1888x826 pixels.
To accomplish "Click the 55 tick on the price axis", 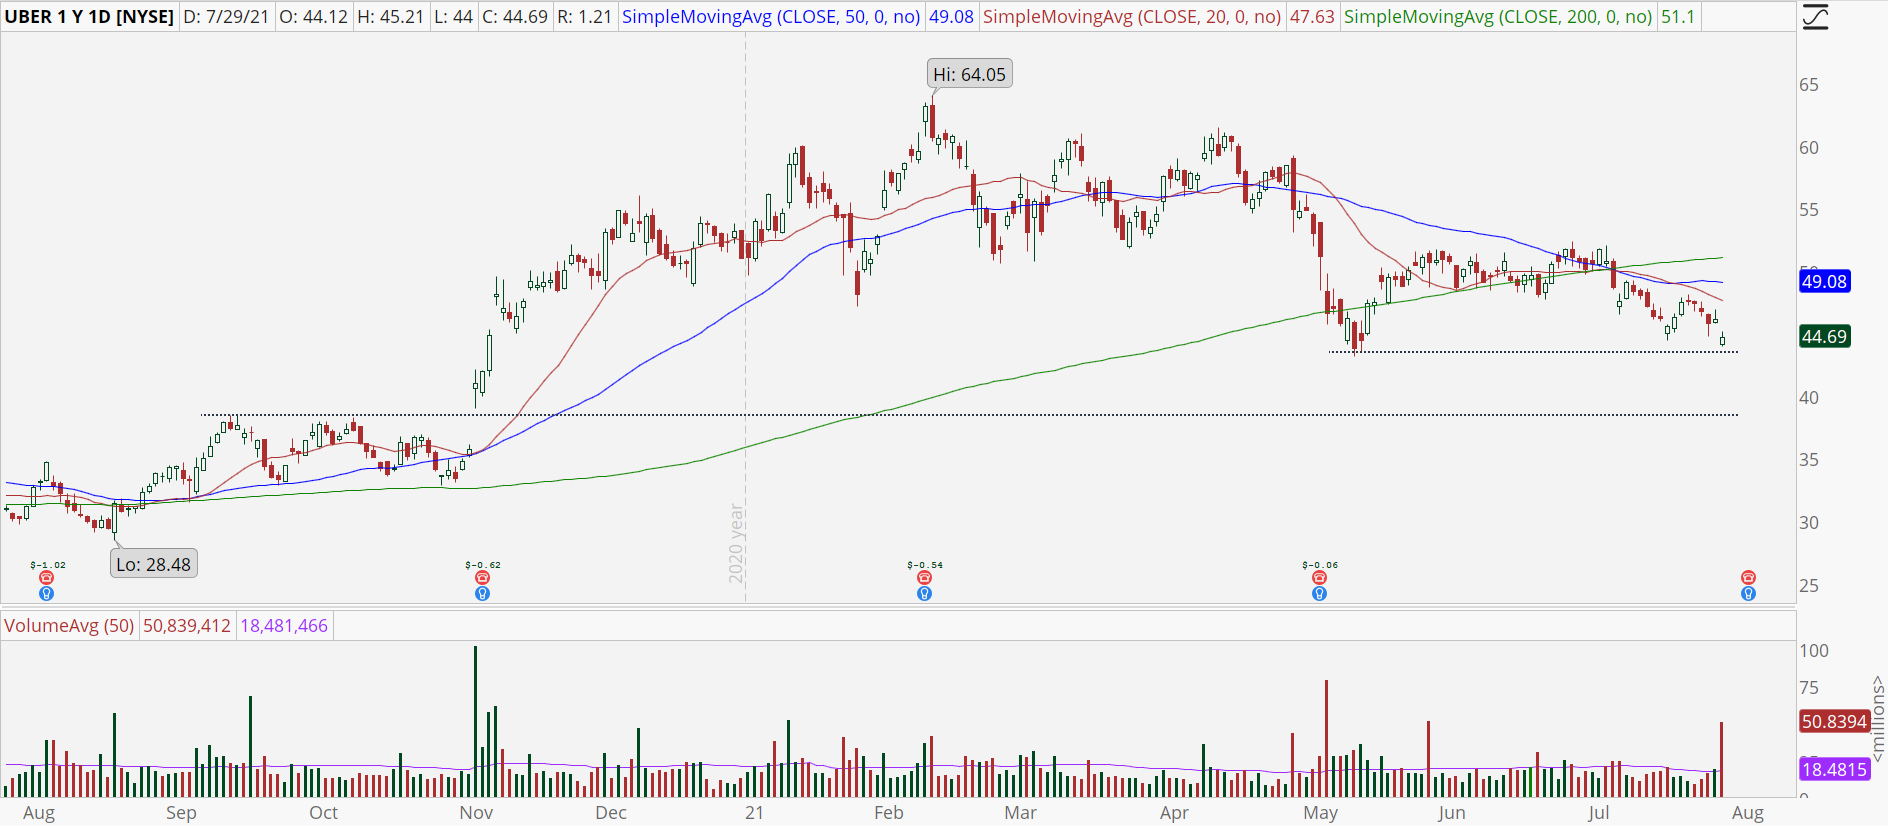I will (x=1809, y=210).
